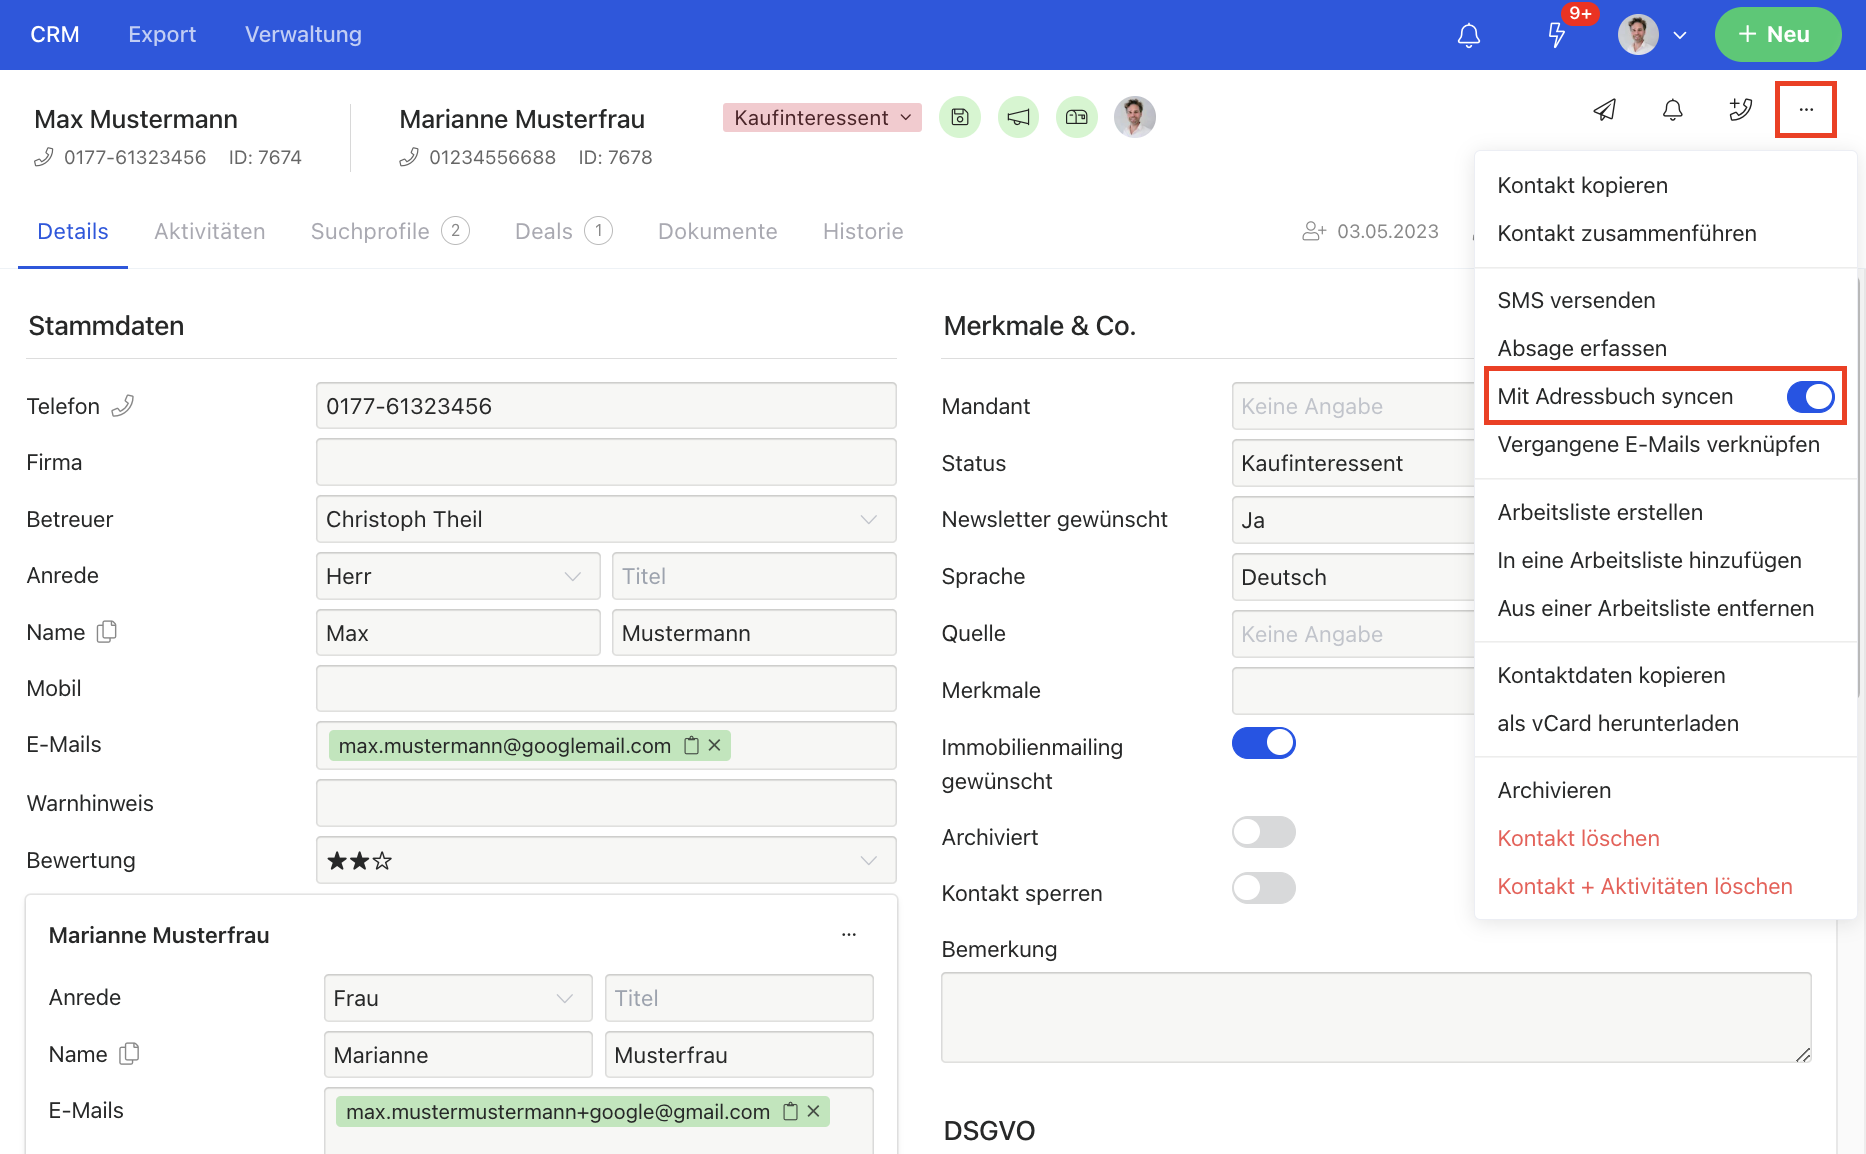Click the phone icon next to Telefon
Viewport: 1866px width, 1154px height.
(x=123, y=406)
